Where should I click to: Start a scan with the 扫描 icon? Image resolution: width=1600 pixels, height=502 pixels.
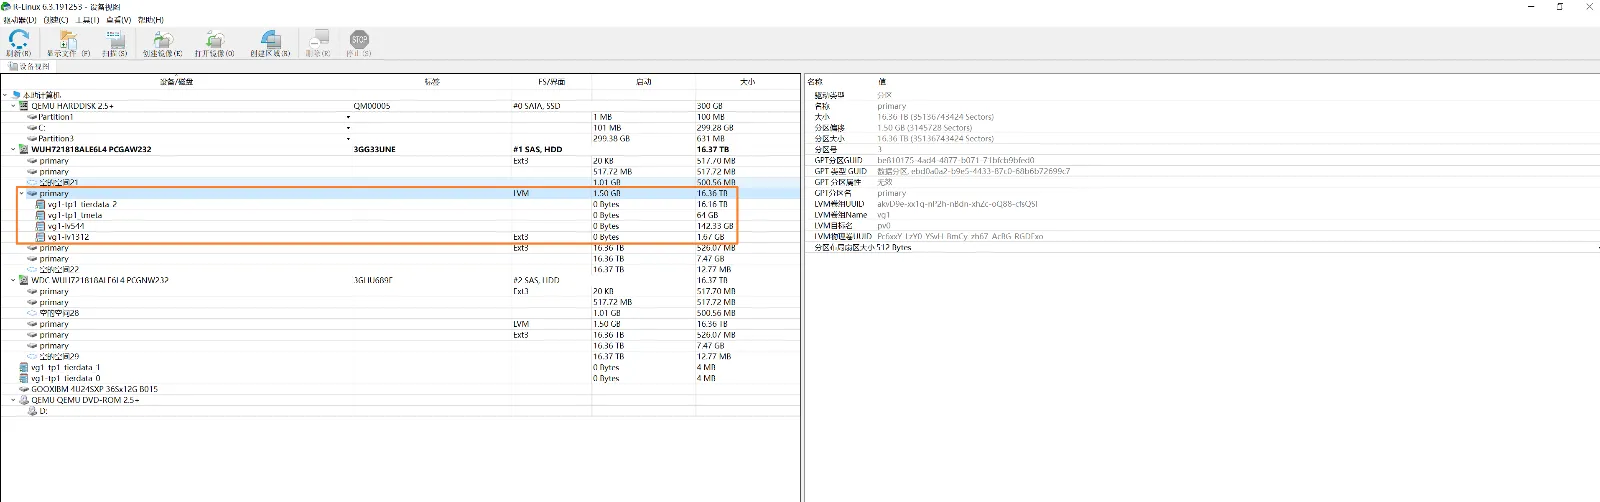(115, 41)
